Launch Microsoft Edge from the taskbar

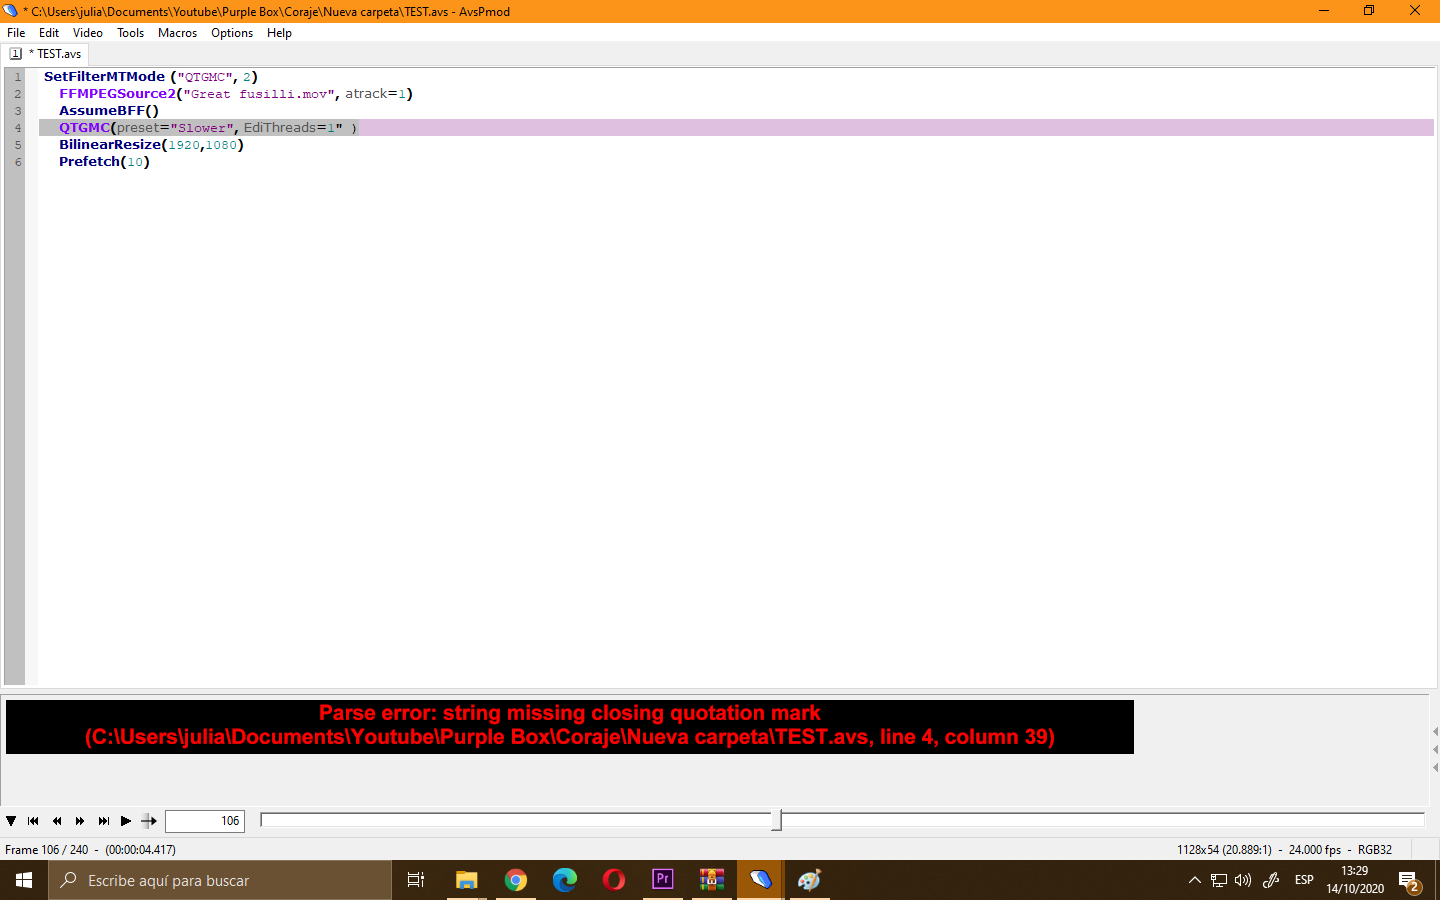tap(565, 880)
